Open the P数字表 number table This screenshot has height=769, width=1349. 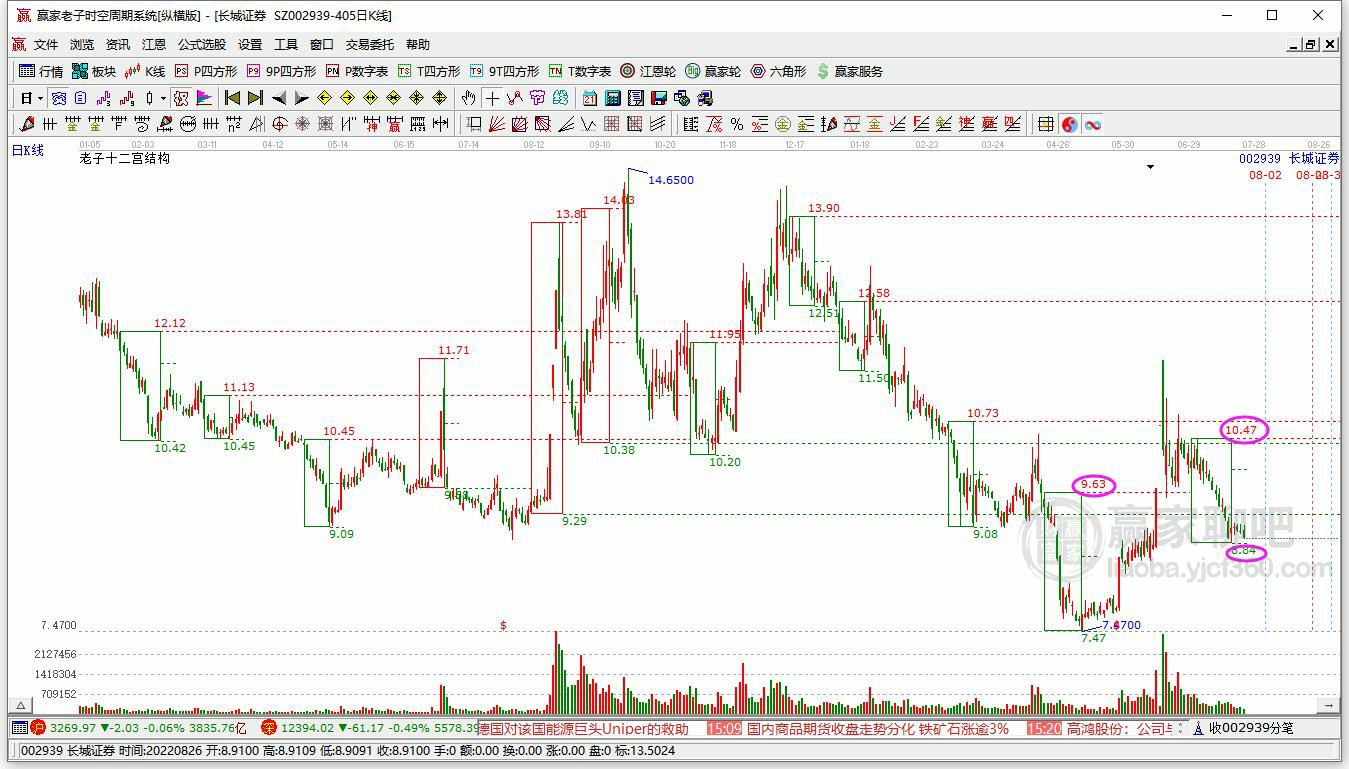click(357, 71)
